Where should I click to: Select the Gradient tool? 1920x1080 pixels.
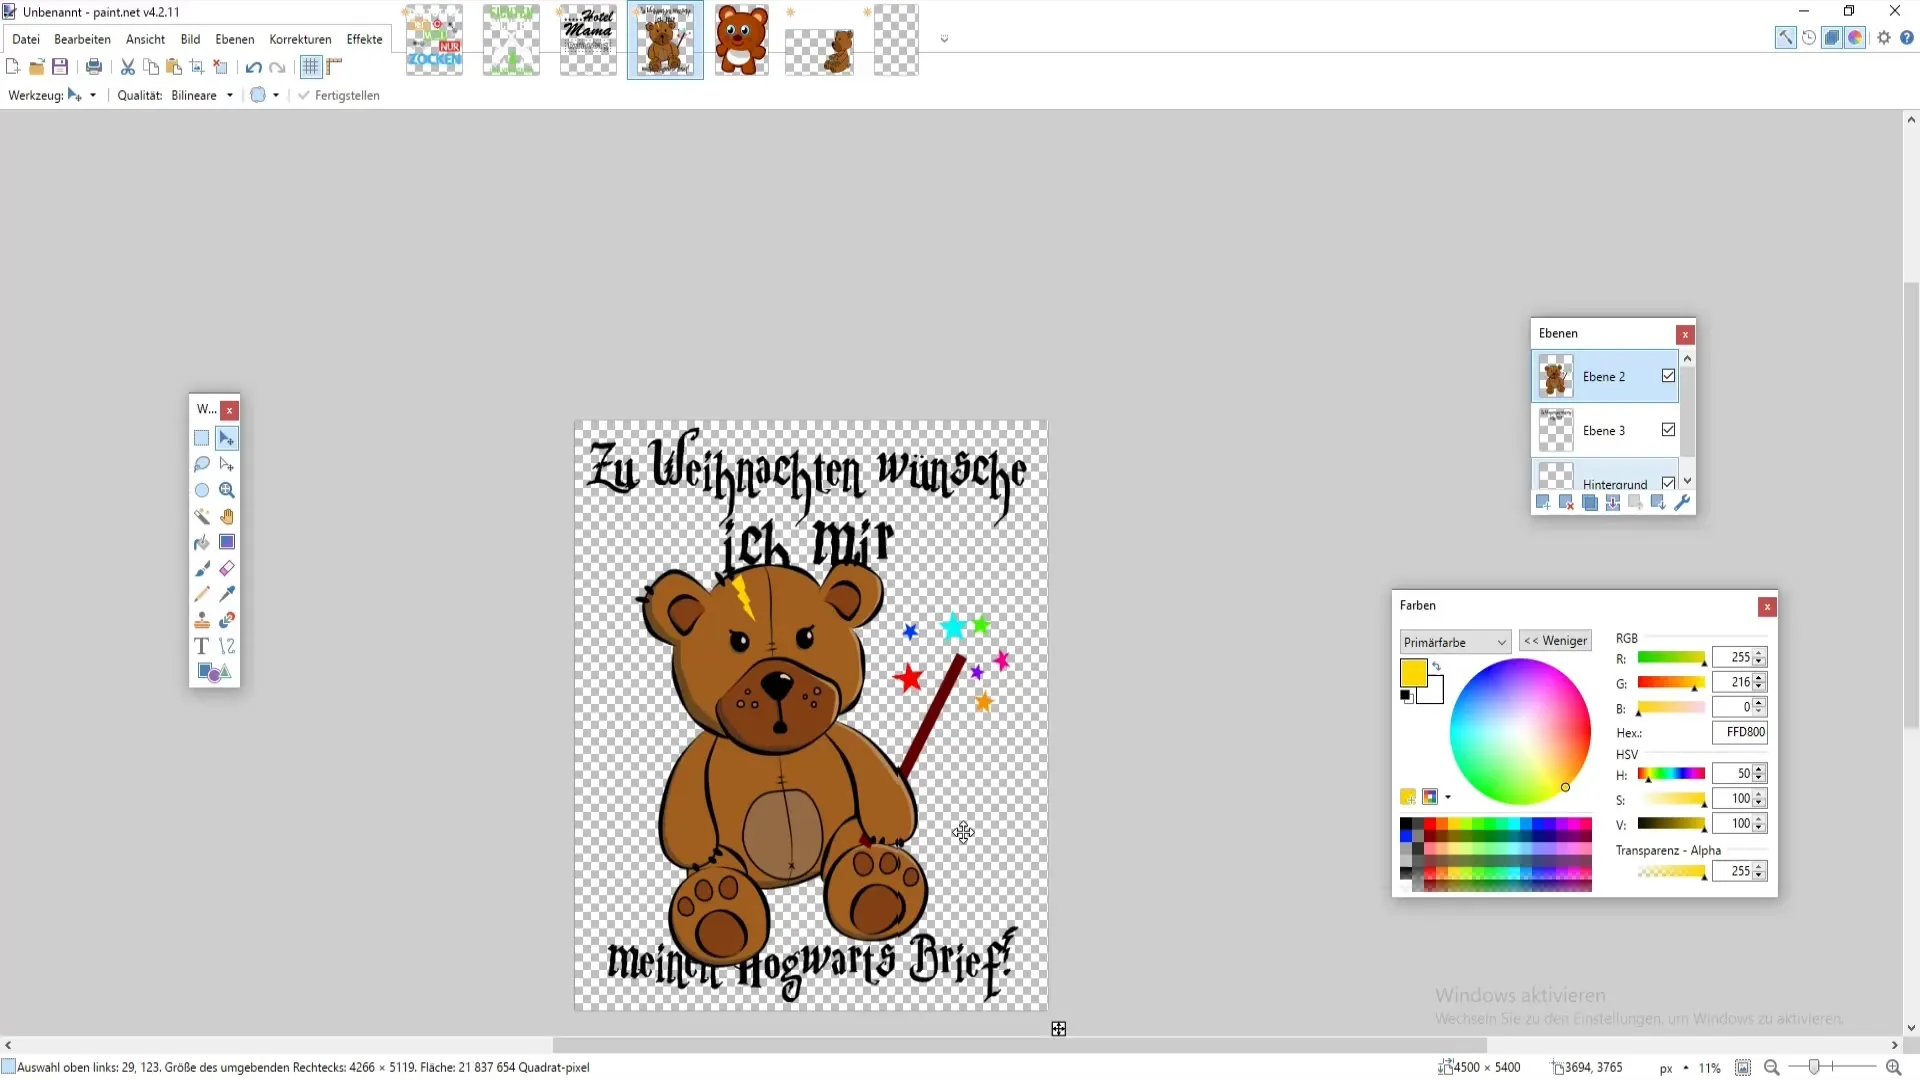click(x=227, y=542)
